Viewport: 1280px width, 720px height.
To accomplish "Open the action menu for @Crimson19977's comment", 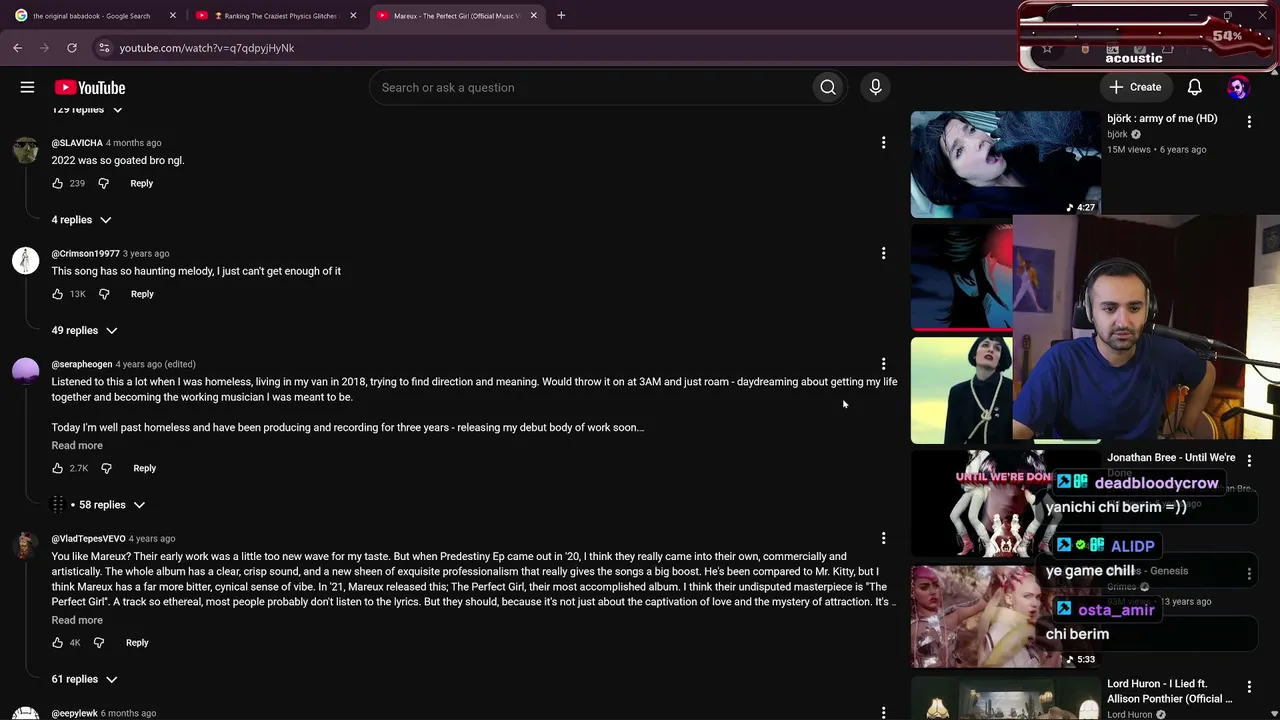I will (883, 254).
